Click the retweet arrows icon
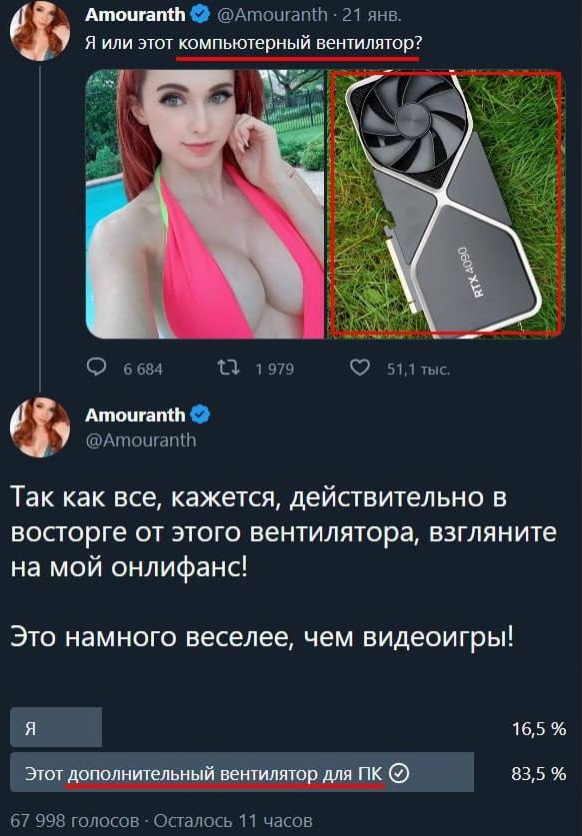The height and width of the screenshot is (836, 582). coord(229,367)
